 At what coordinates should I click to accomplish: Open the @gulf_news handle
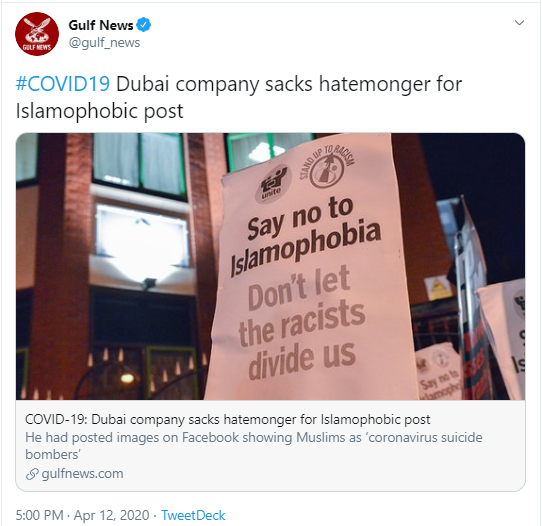point(104,43)
